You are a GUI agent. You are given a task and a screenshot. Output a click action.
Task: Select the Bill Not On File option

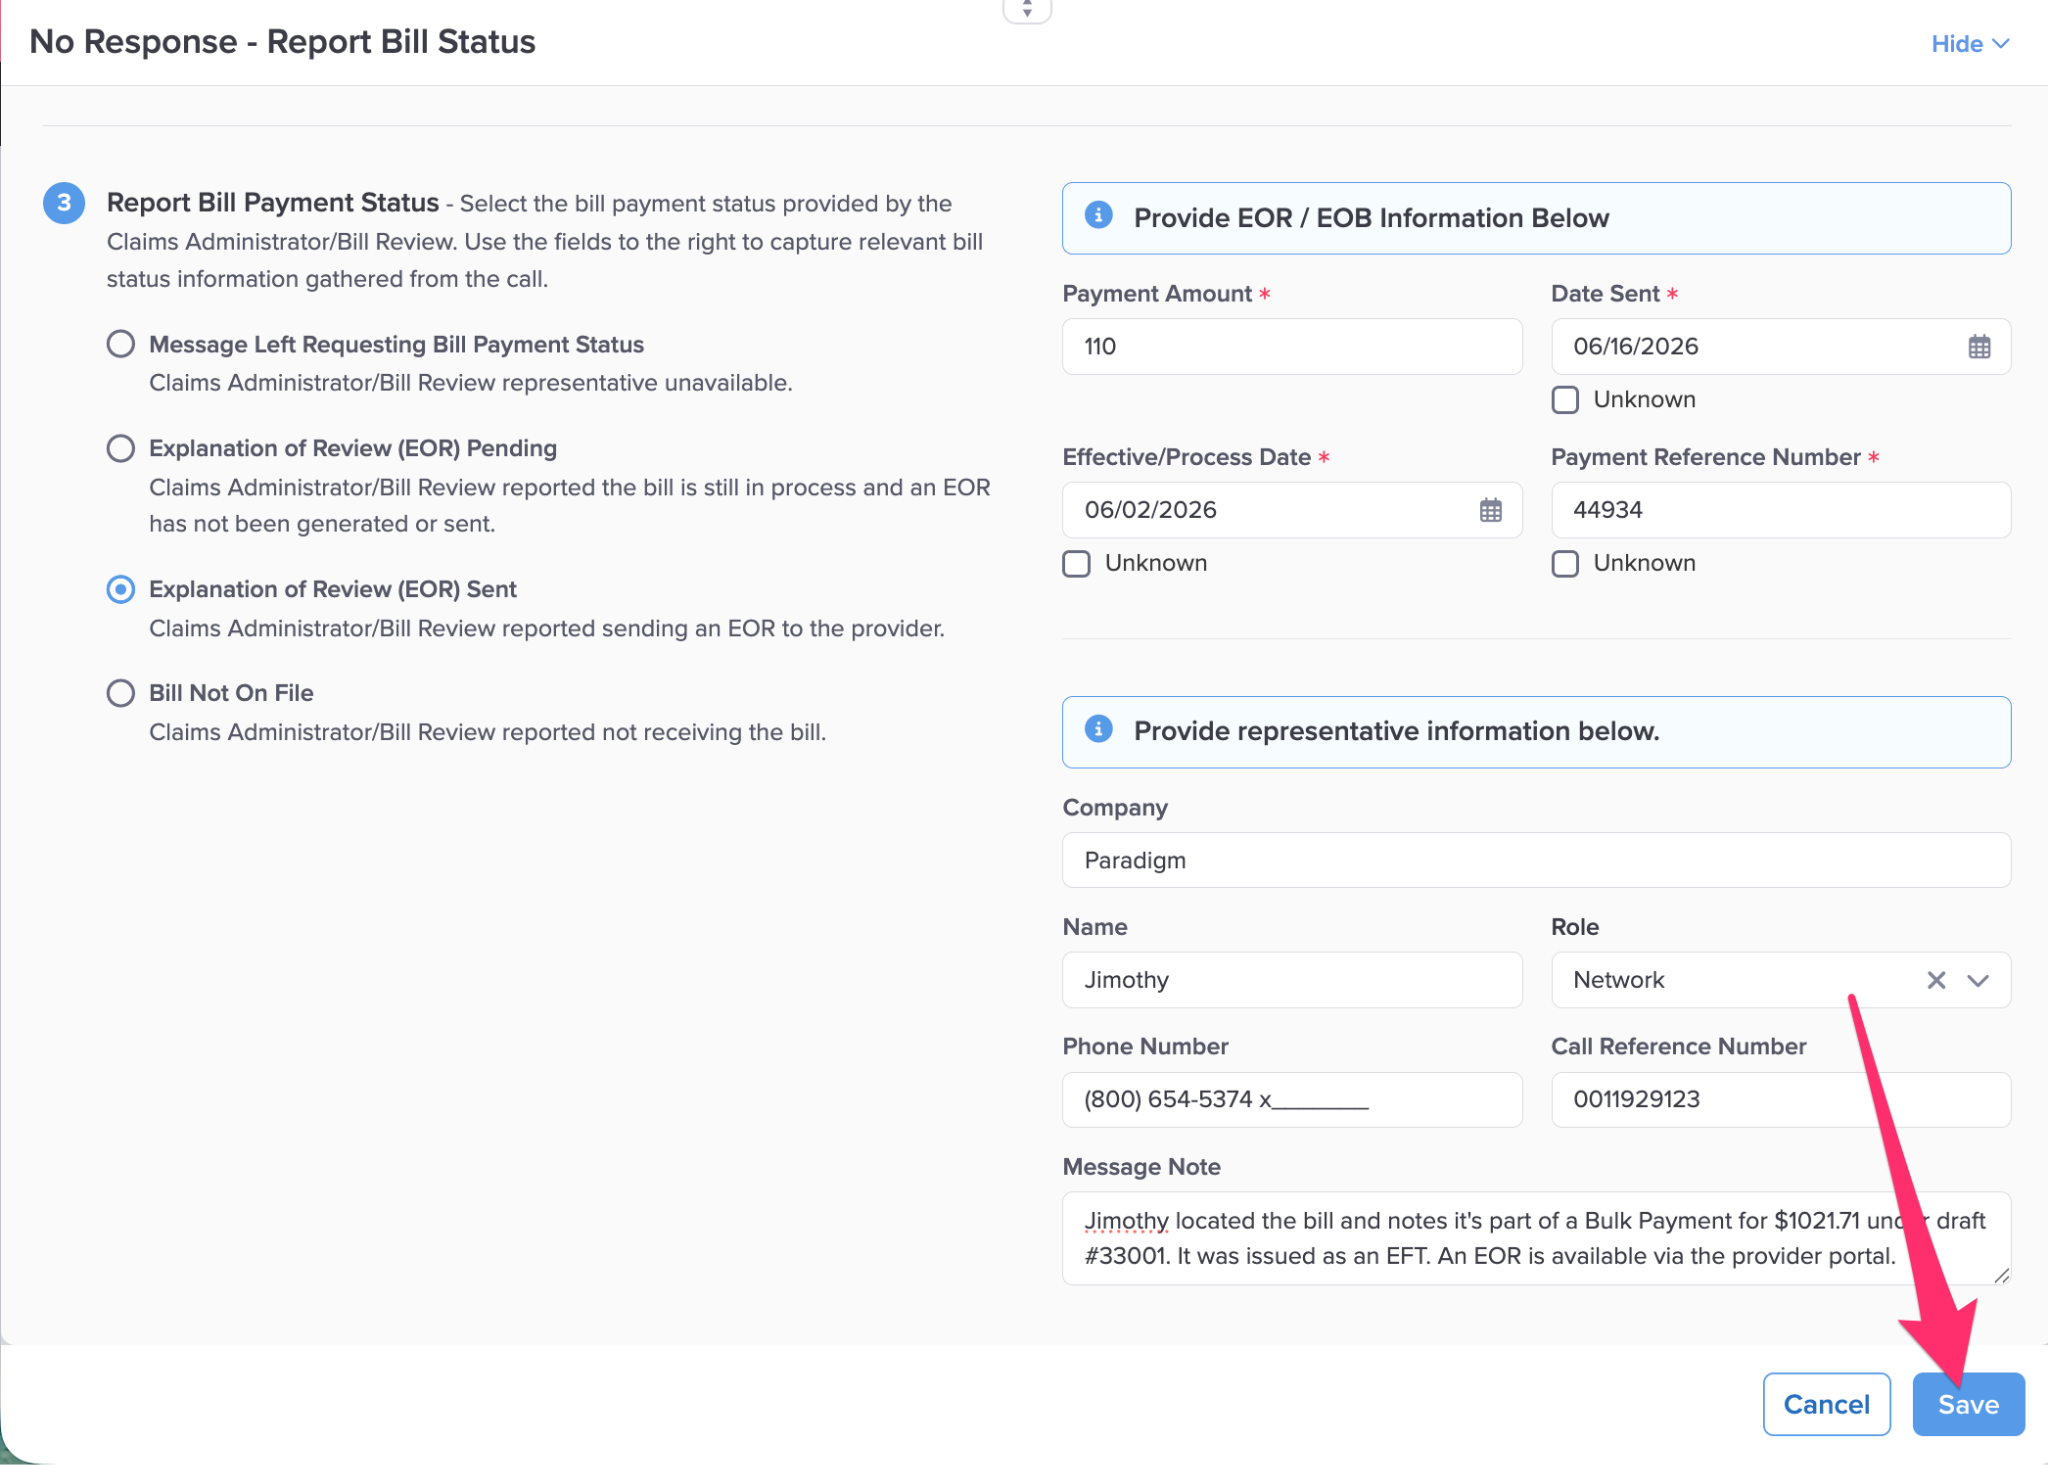point(121,693)
